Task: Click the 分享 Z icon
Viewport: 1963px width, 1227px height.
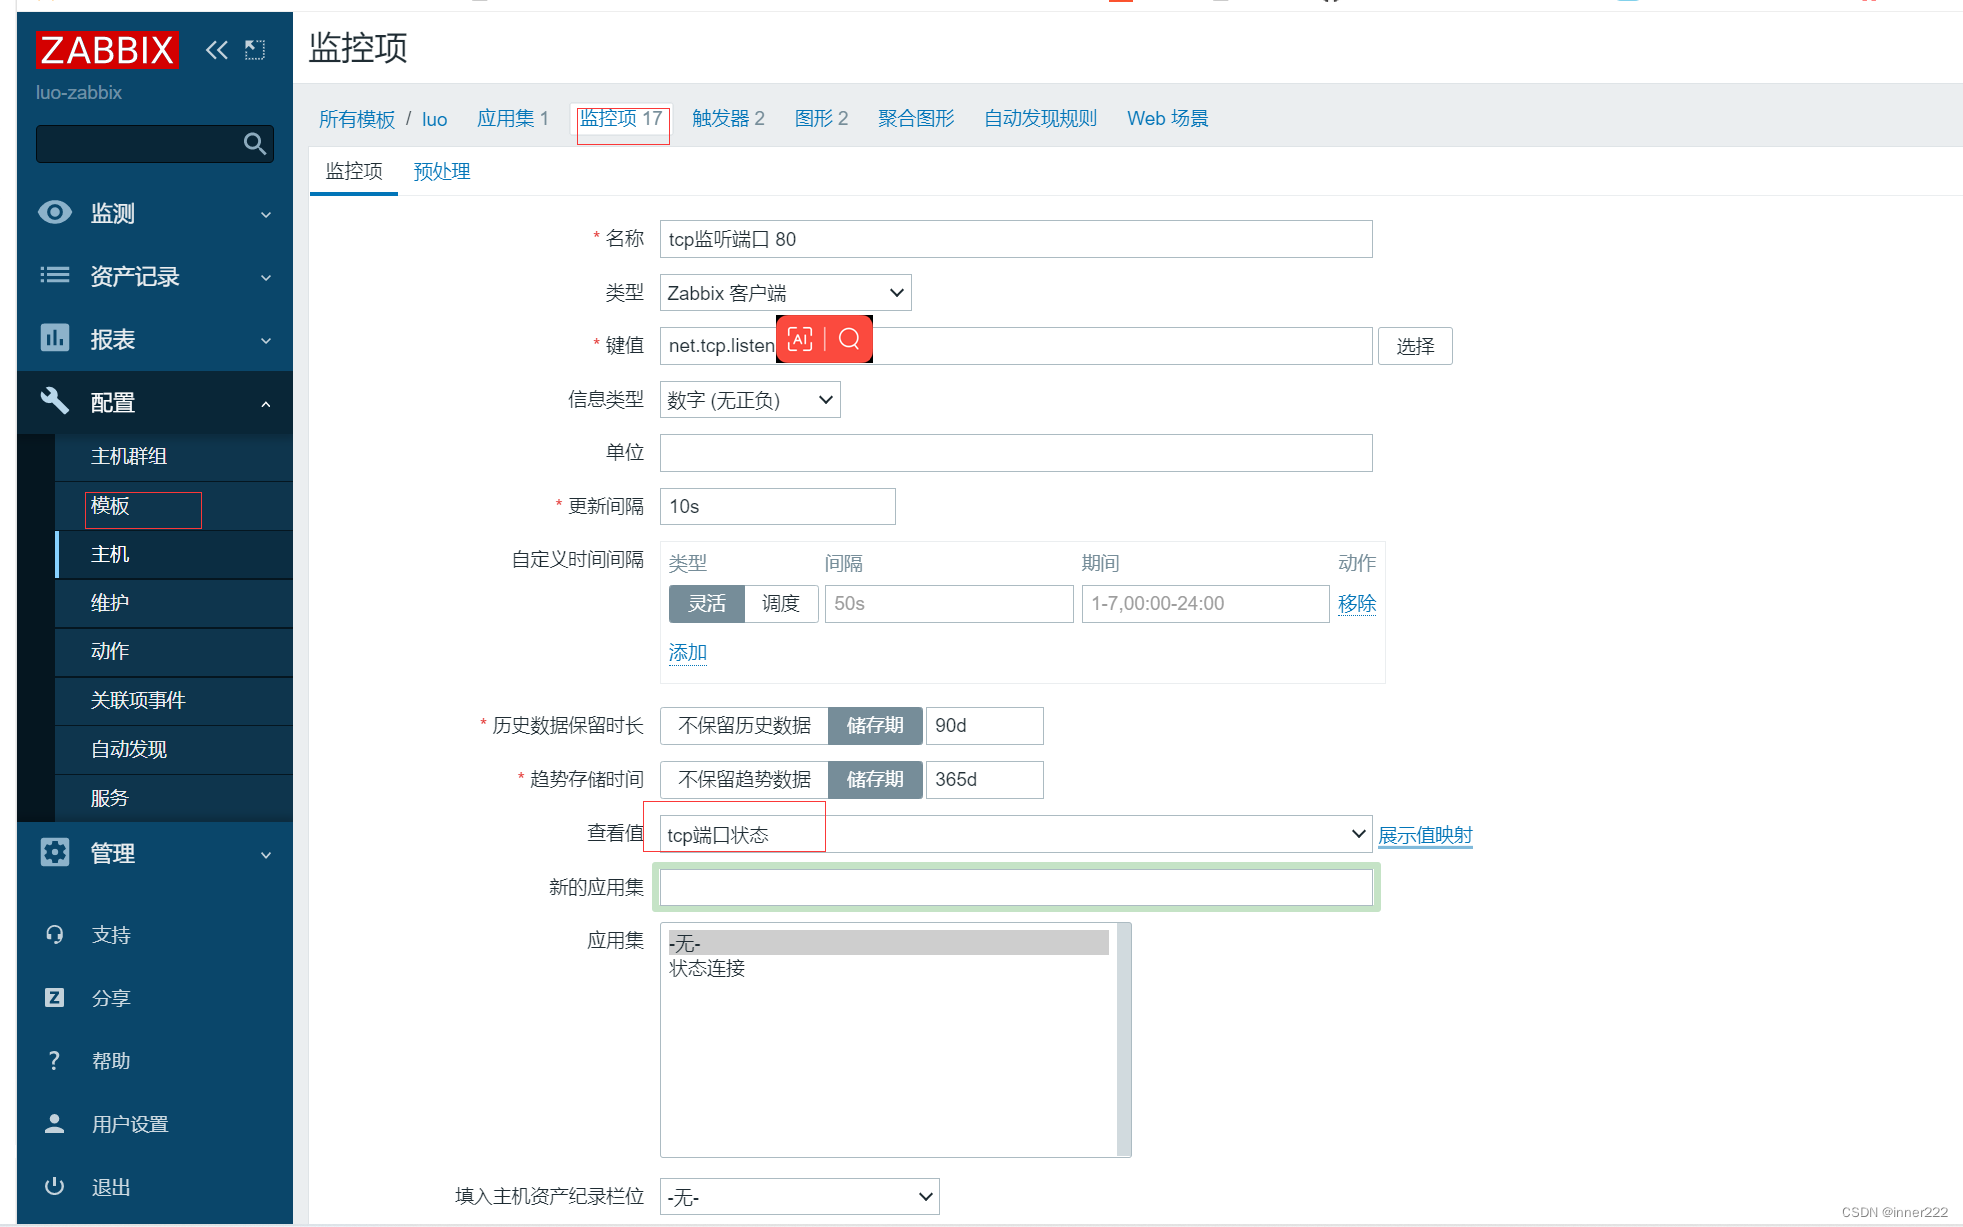Action: point(55,997)
